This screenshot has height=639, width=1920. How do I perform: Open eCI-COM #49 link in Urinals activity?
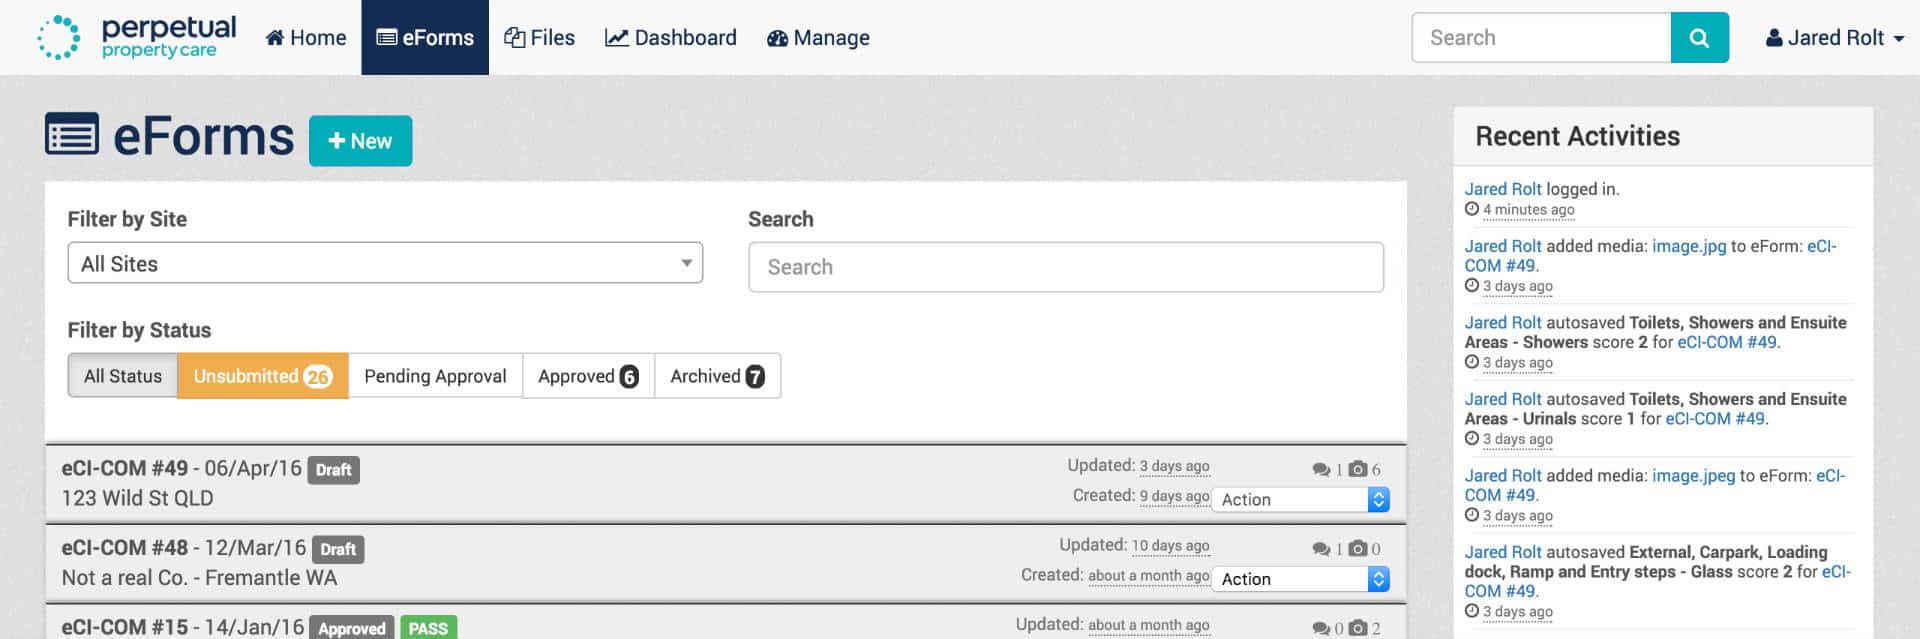tap(1715, 419)
